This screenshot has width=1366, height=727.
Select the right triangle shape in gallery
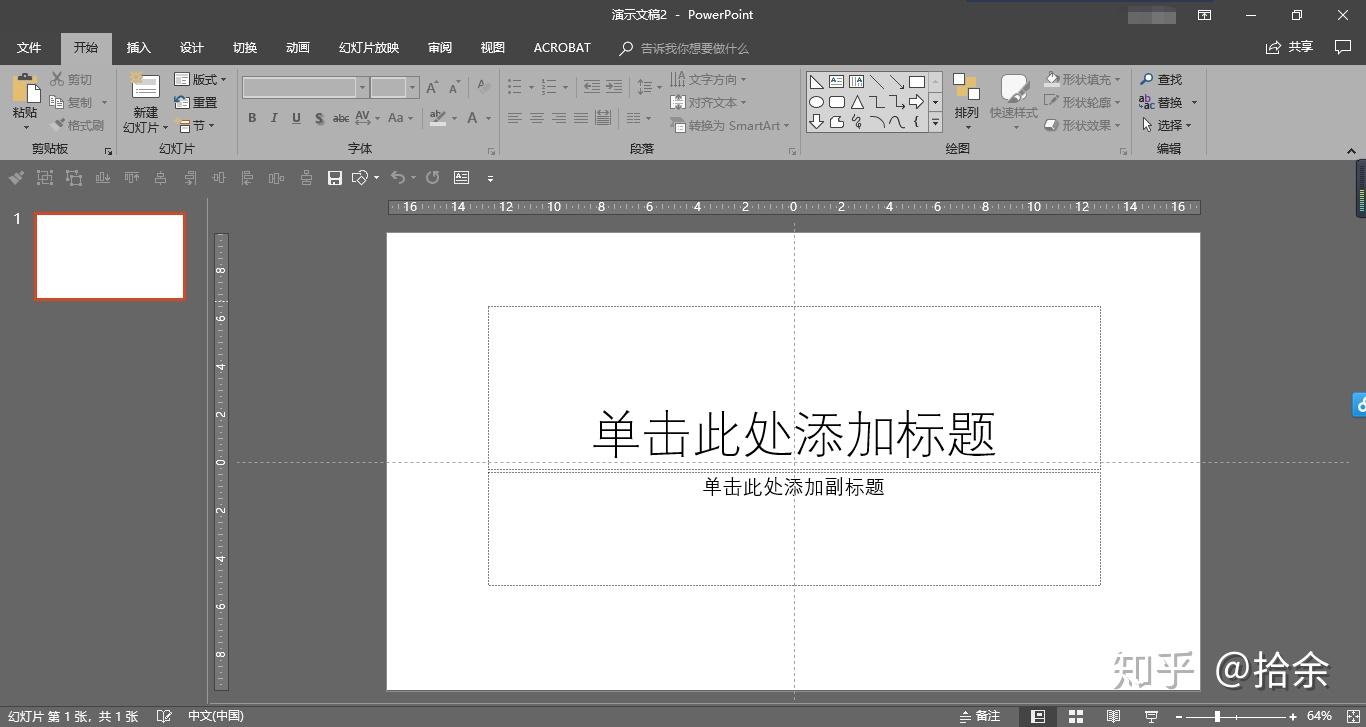(817, 82)
